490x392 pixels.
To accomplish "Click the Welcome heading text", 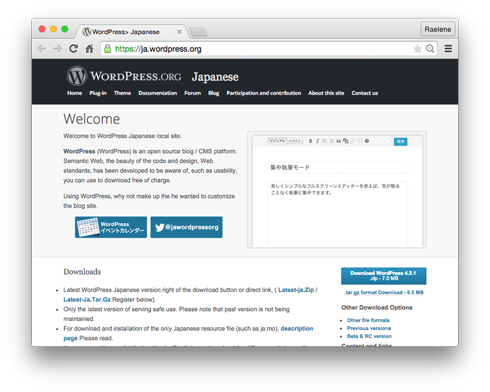I will (92, 119).
